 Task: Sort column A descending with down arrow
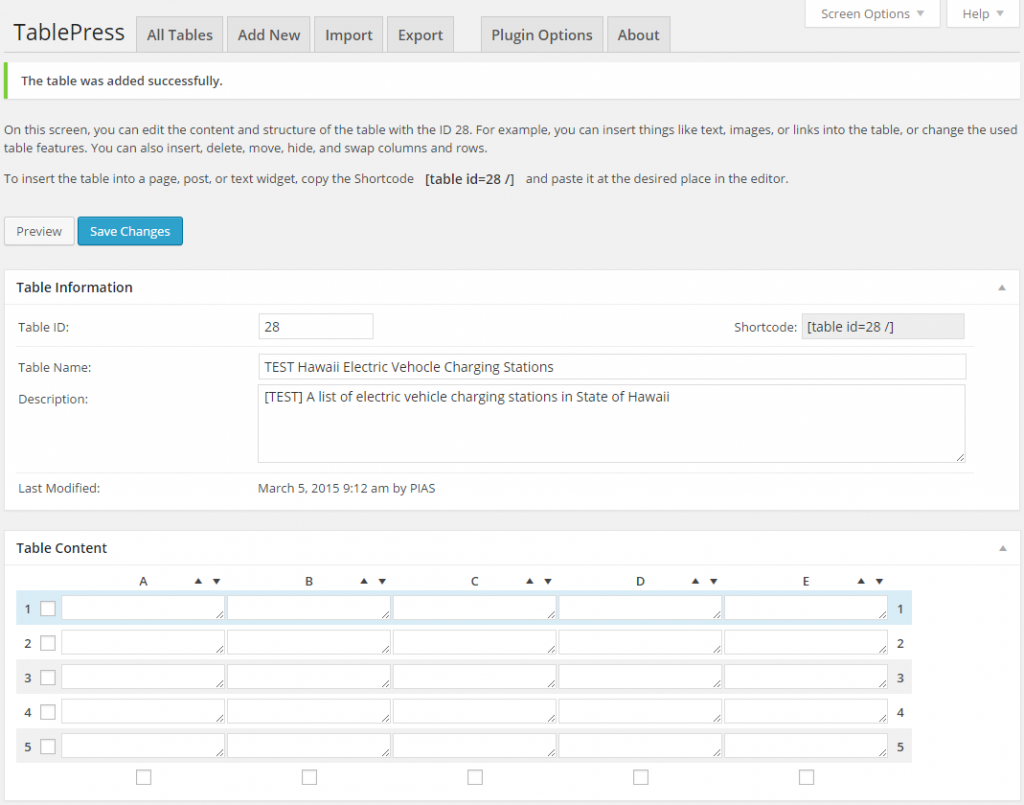point(216,581)
